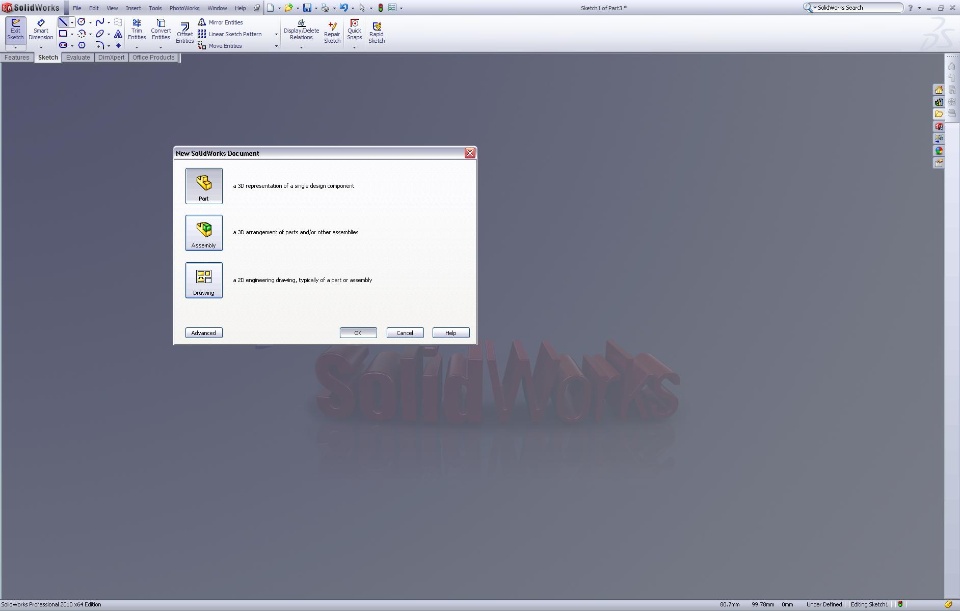Click the Save toolbar icon
960x611 pixels.
point(307,8)
